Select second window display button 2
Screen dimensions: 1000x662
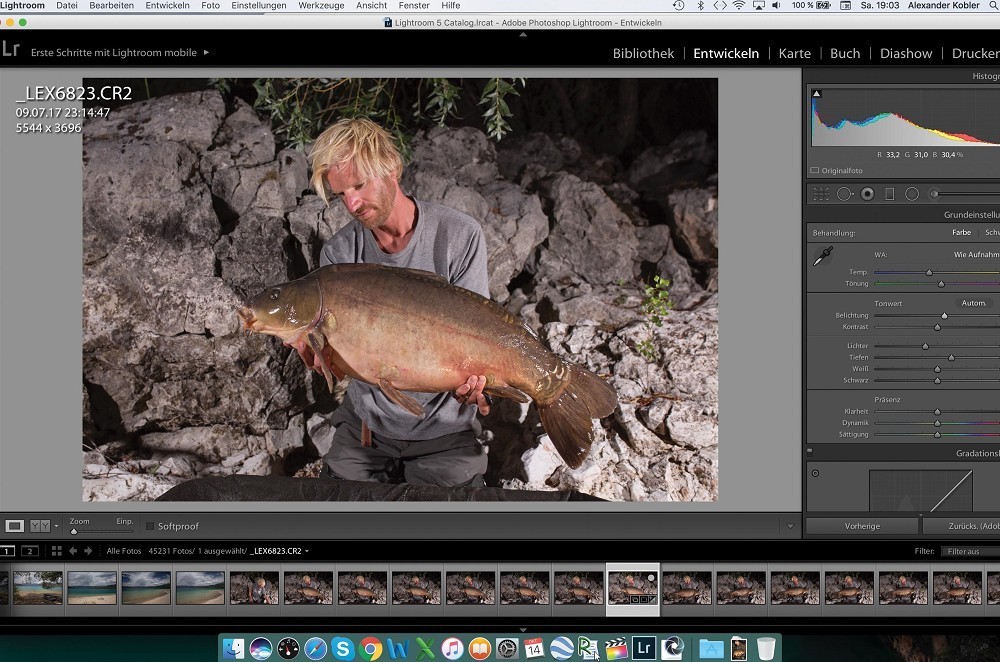pos(30,551)
